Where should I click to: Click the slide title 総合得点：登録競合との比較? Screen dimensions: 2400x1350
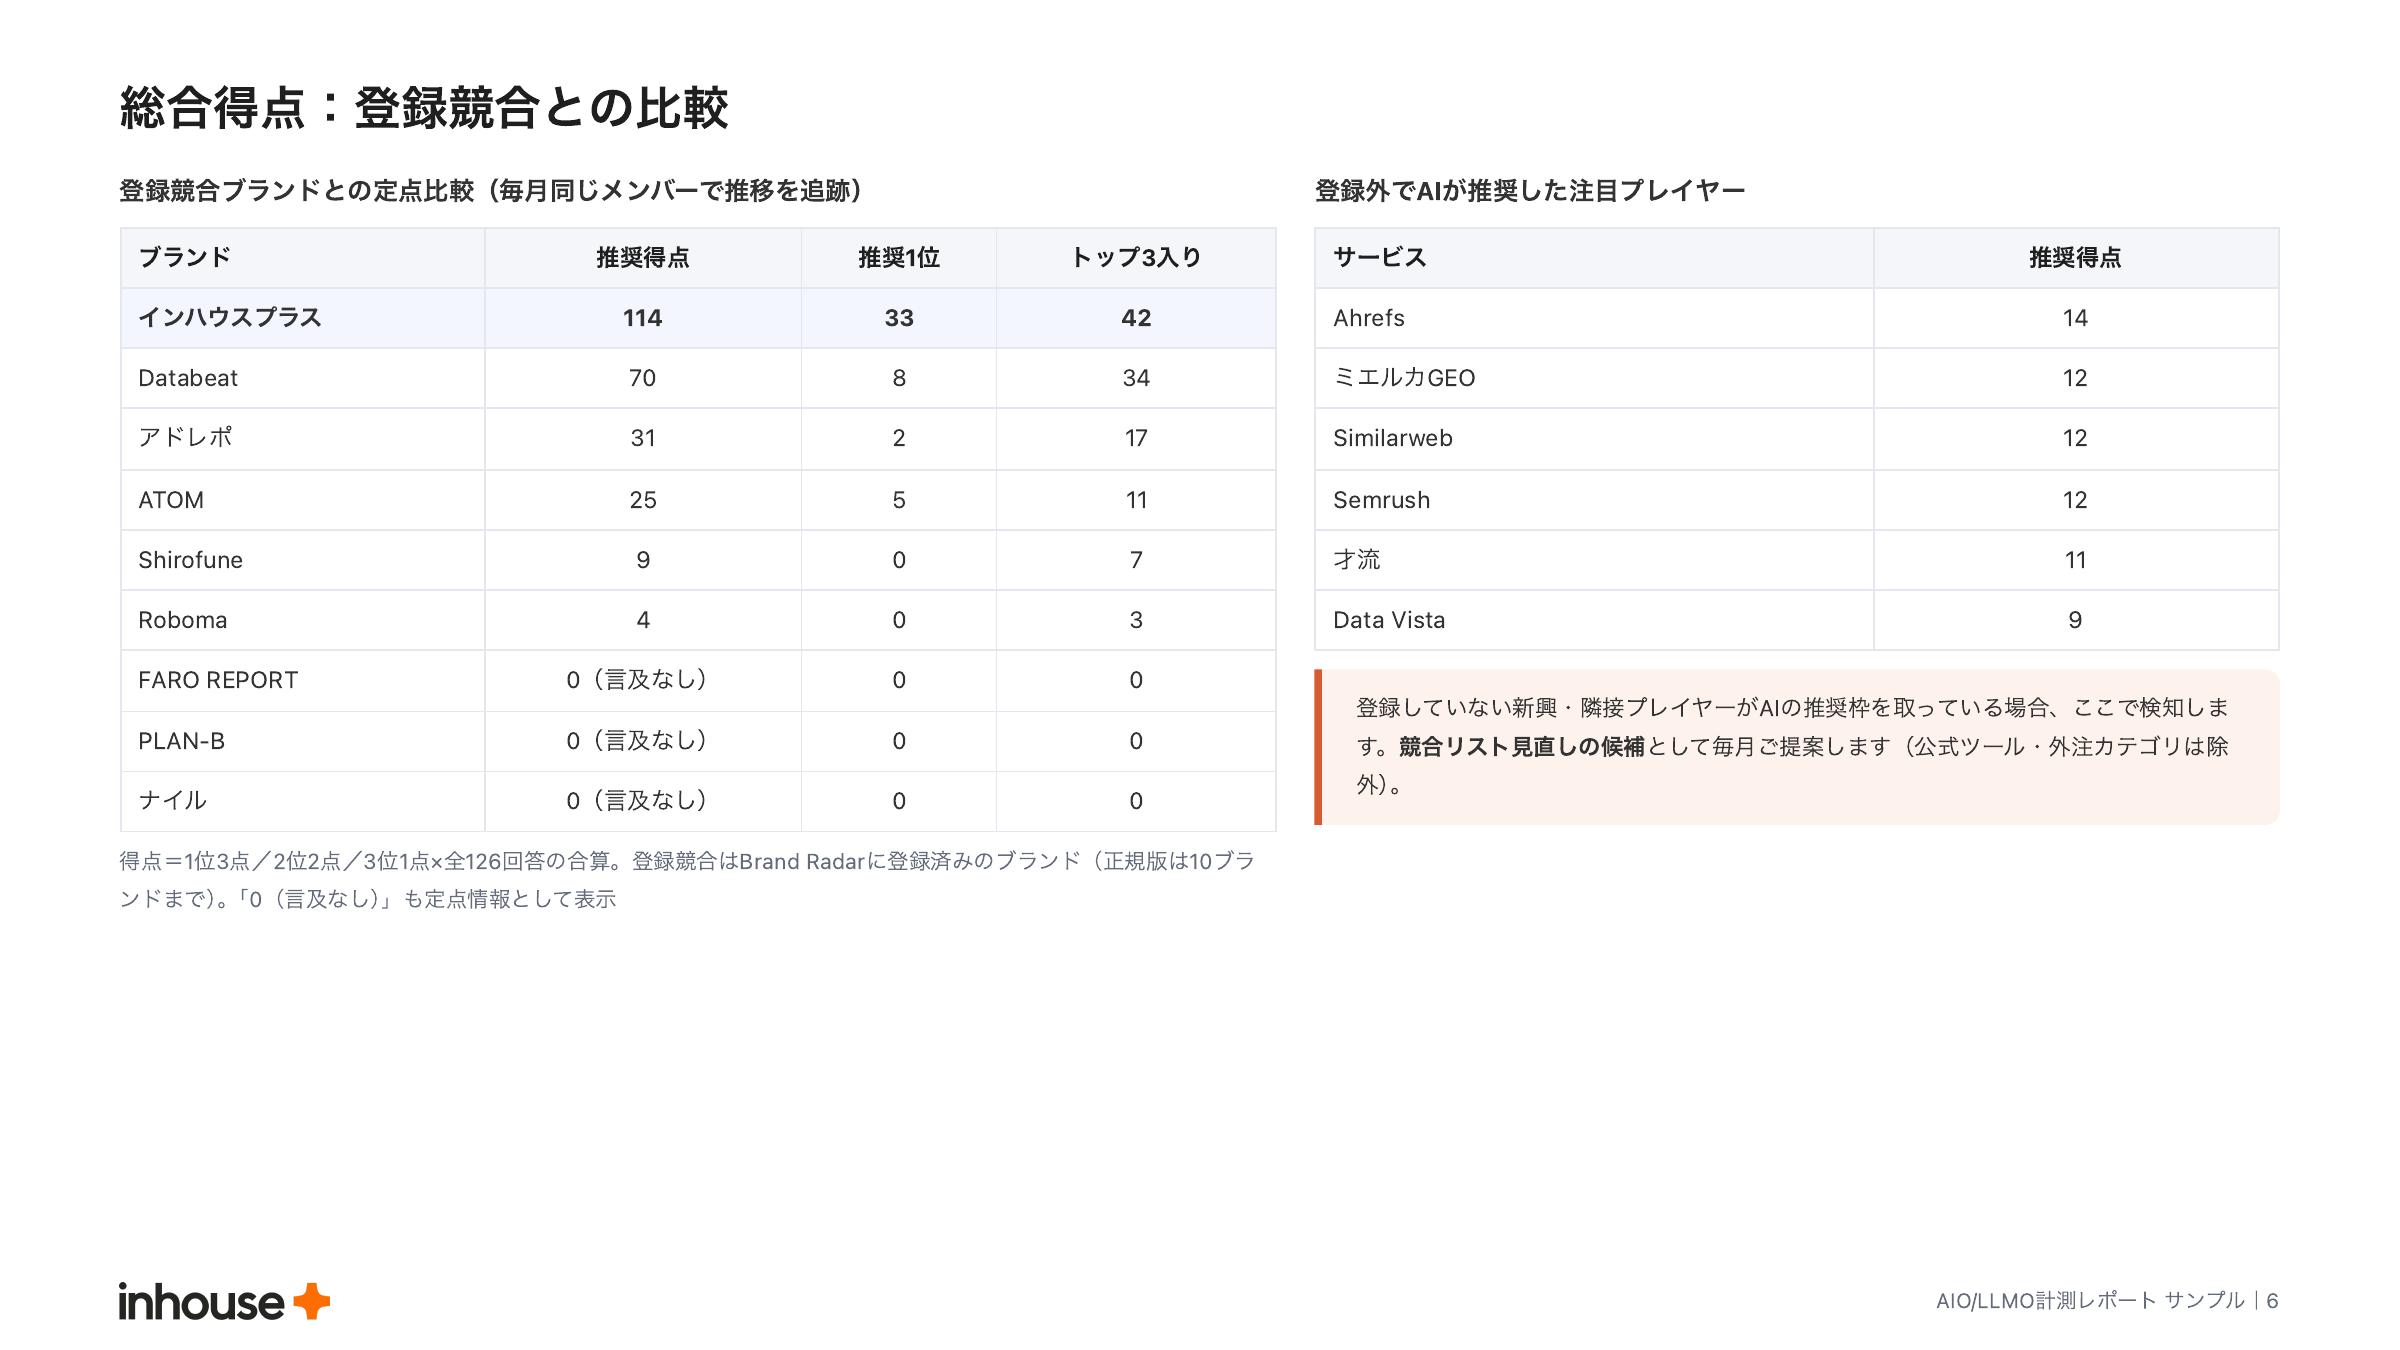coord(424,108)
